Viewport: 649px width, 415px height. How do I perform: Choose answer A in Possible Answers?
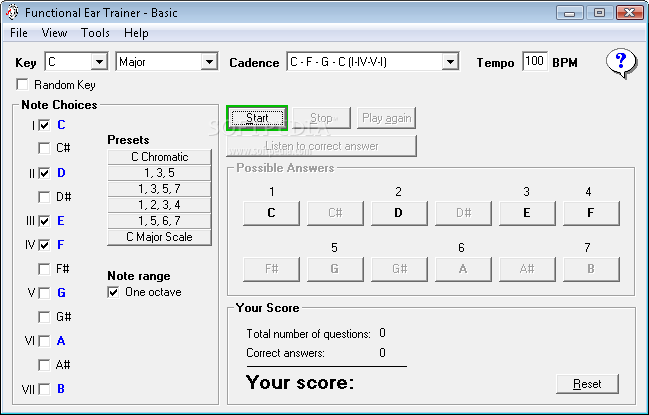tap(463, 269)
